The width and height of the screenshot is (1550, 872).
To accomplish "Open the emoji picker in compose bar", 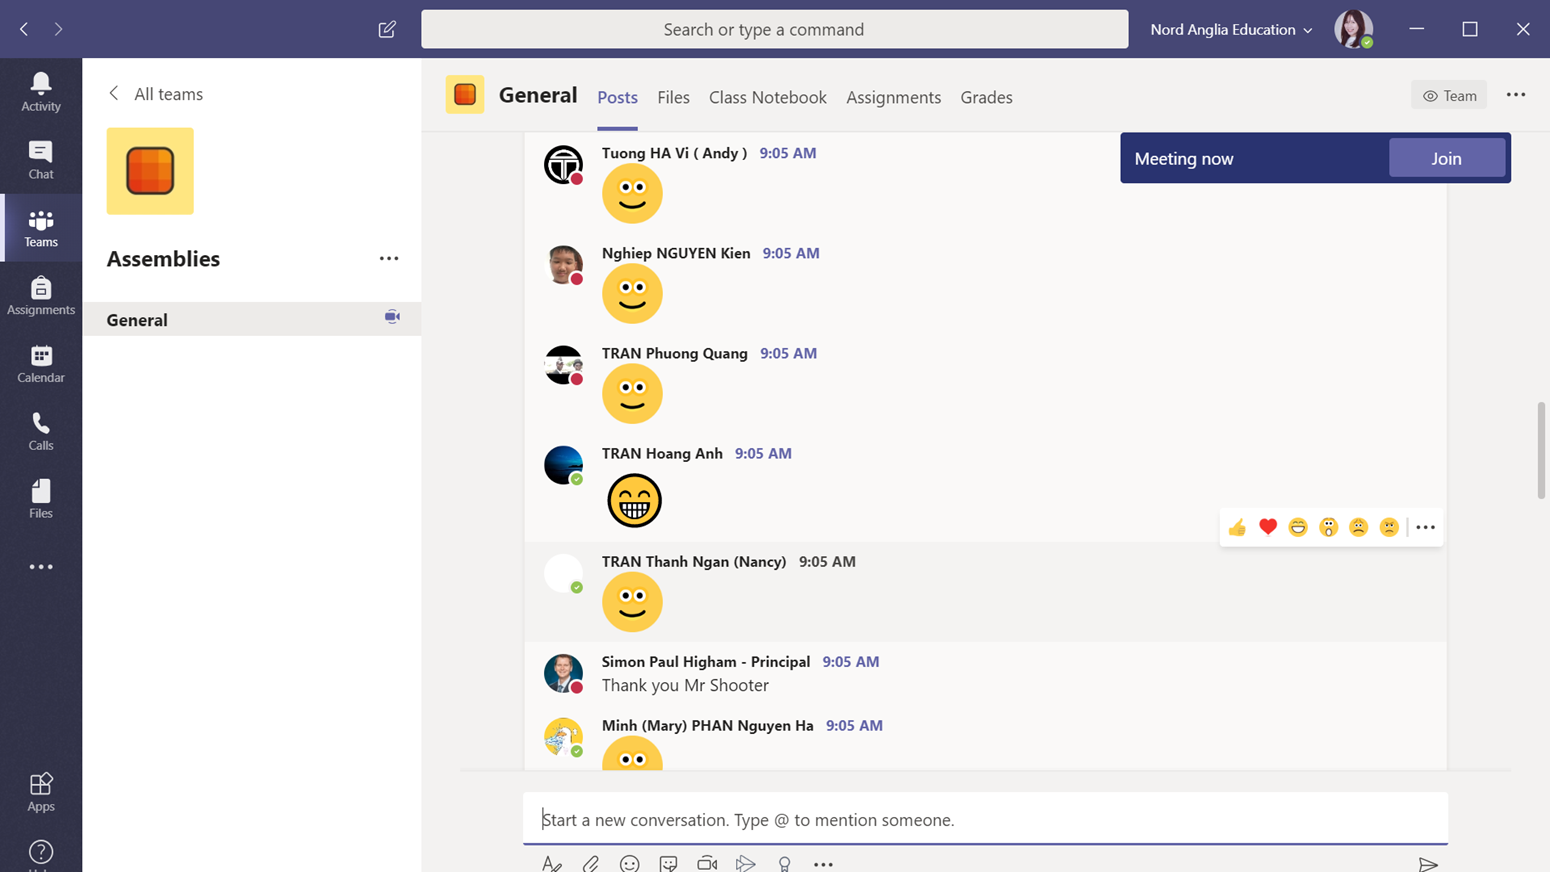I will pyautogui.click(x=629, y=863).
